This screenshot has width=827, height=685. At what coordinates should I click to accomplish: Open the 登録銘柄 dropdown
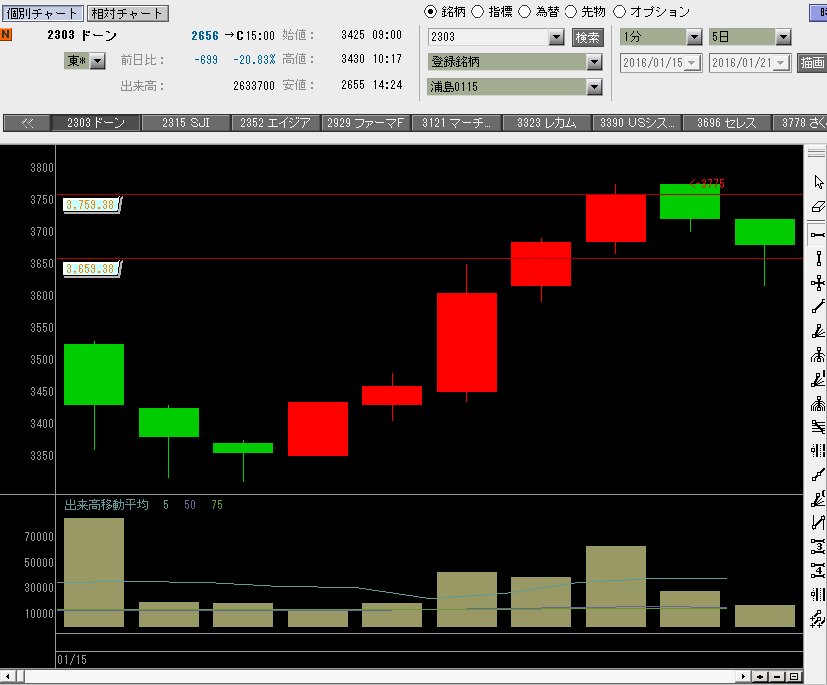(x=594, y=62)
